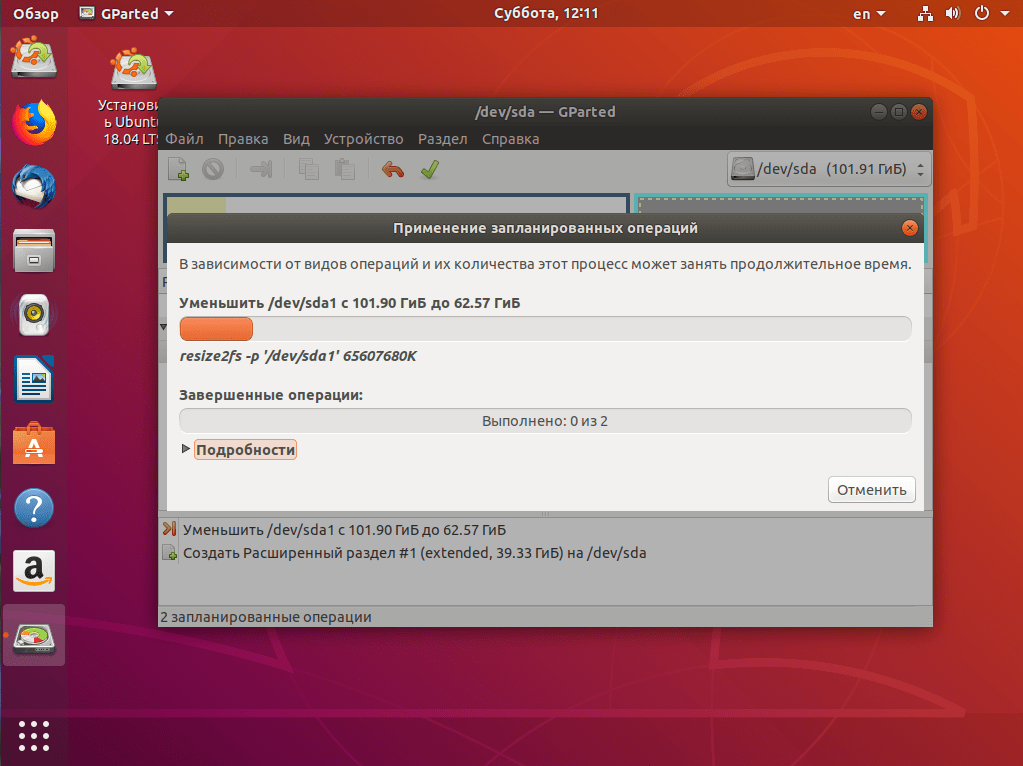Screen dimensions: 1023x766
Task: Click the orange resize progress bar
Action: [x=545, y=329]
